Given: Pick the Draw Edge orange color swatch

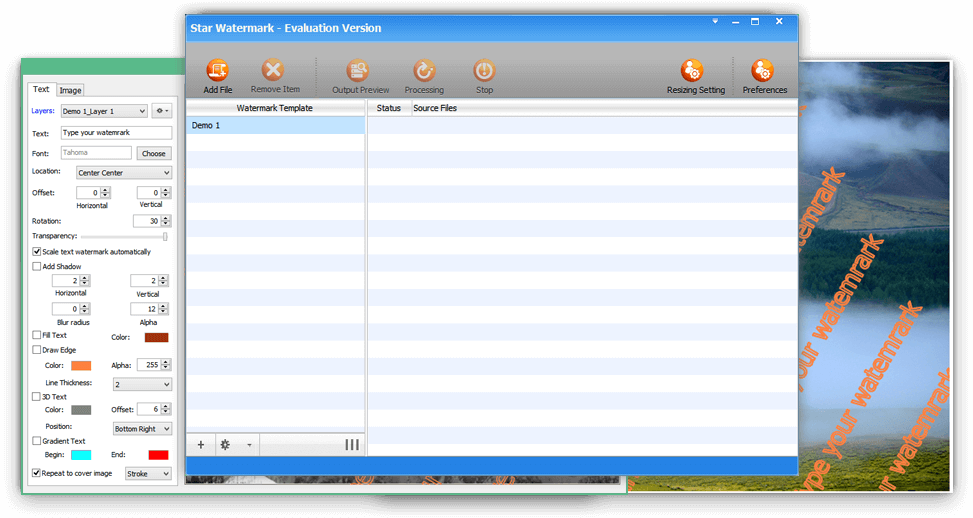Looking at the screenshot, I should point(81,365).
